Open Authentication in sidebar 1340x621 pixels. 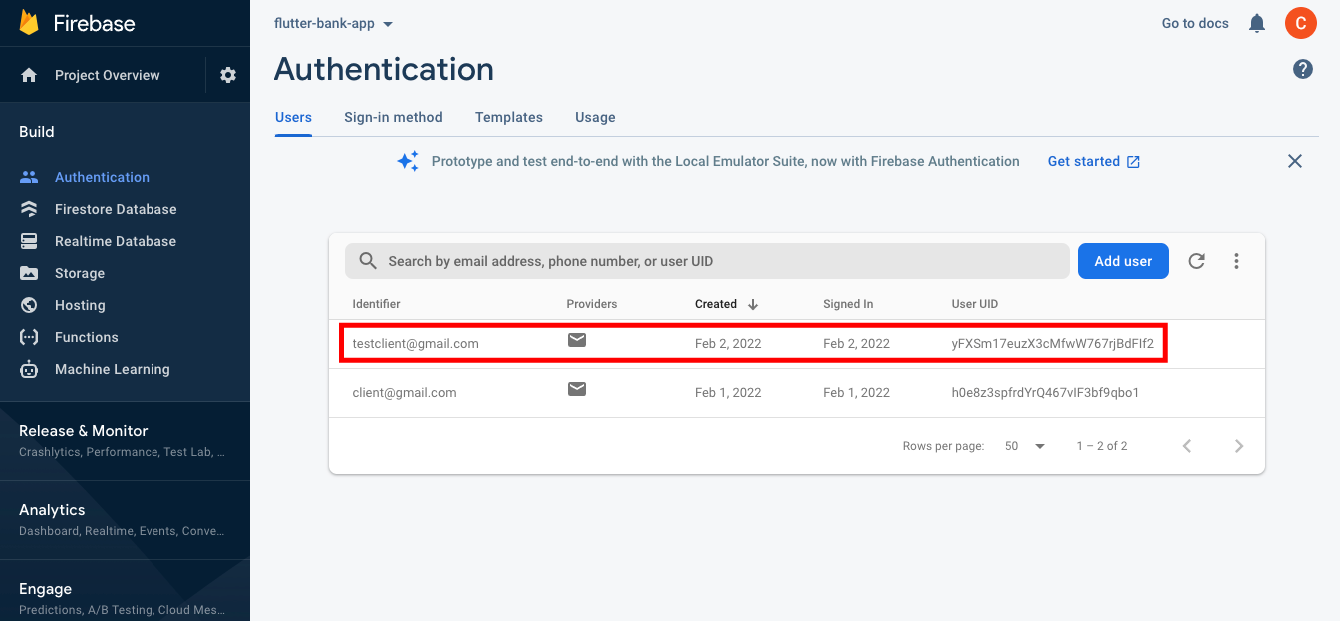(x=102, y=177)
